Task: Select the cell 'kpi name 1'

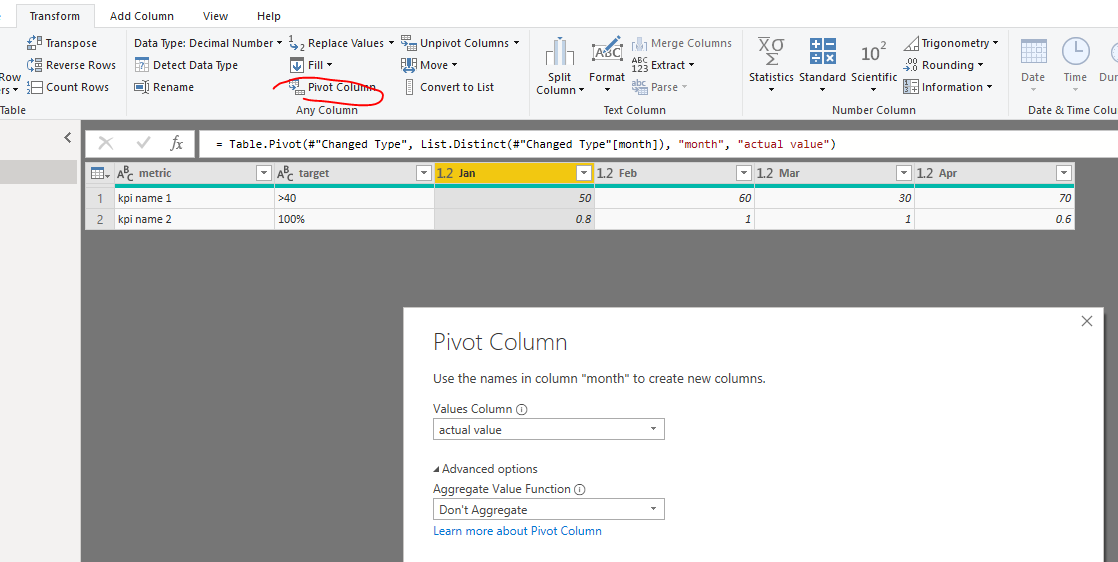Action: pyautogui.click(x=195, y=198)
